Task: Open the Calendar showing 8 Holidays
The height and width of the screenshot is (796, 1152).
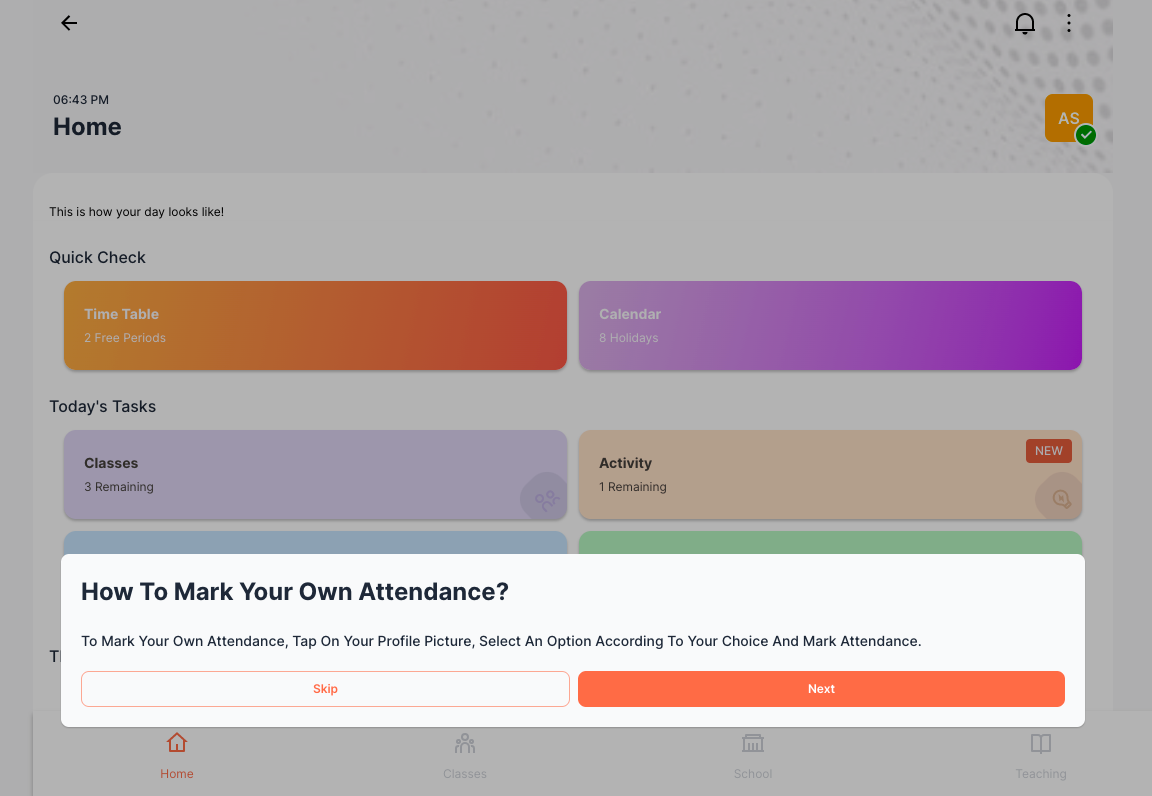Action: (830, 325)
